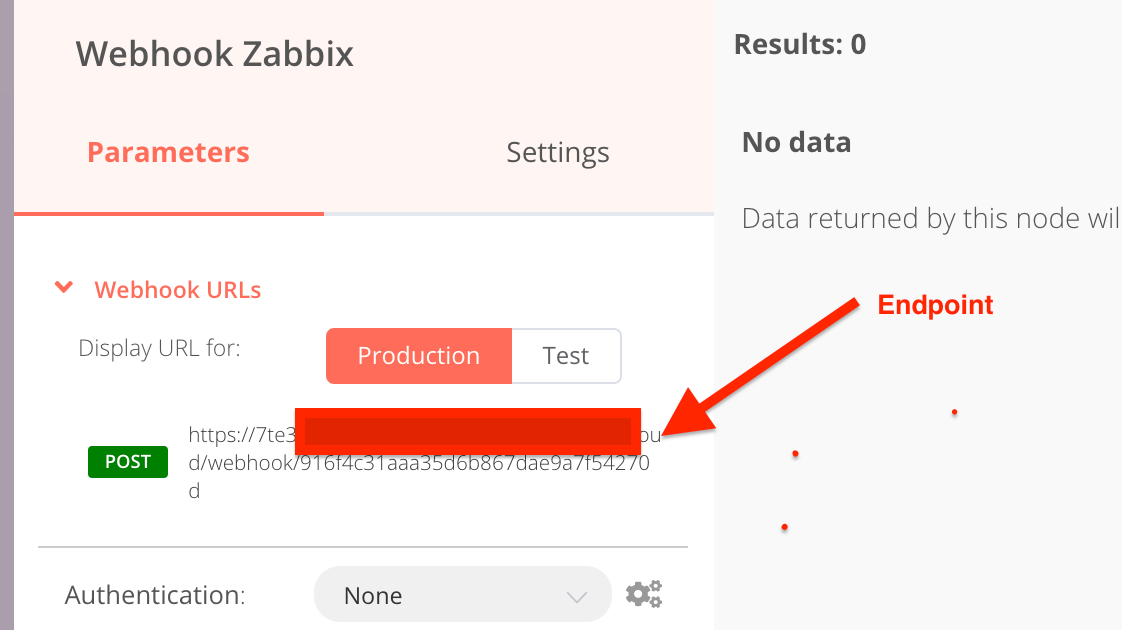This screenshot has width=1122, height=630.
Task: Select Production URL display mode
Action: coord(419,356)
